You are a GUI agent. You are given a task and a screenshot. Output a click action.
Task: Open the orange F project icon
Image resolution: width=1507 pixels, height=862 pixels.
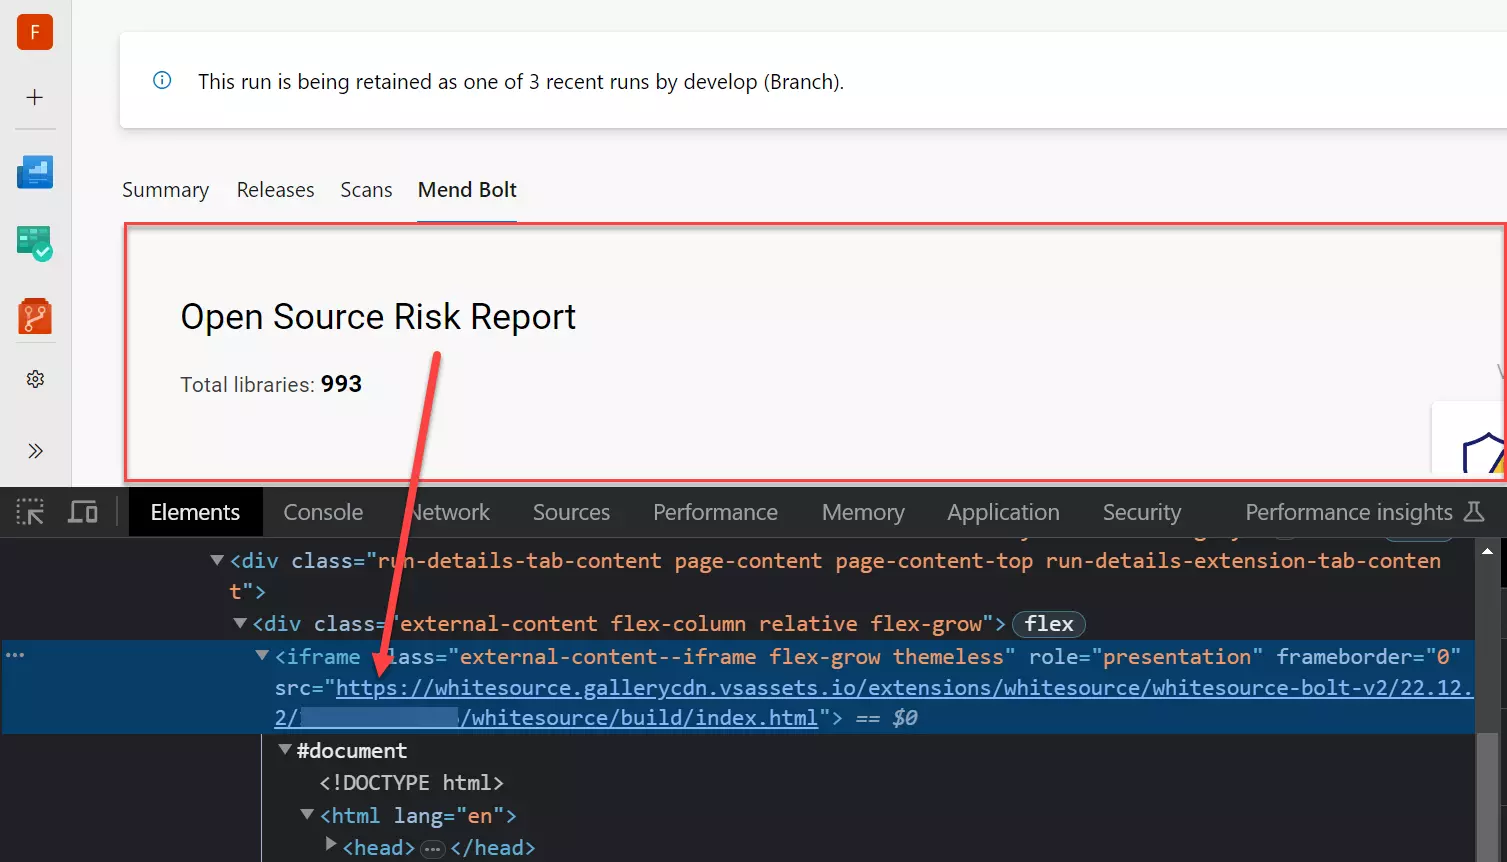click(35, 32)
